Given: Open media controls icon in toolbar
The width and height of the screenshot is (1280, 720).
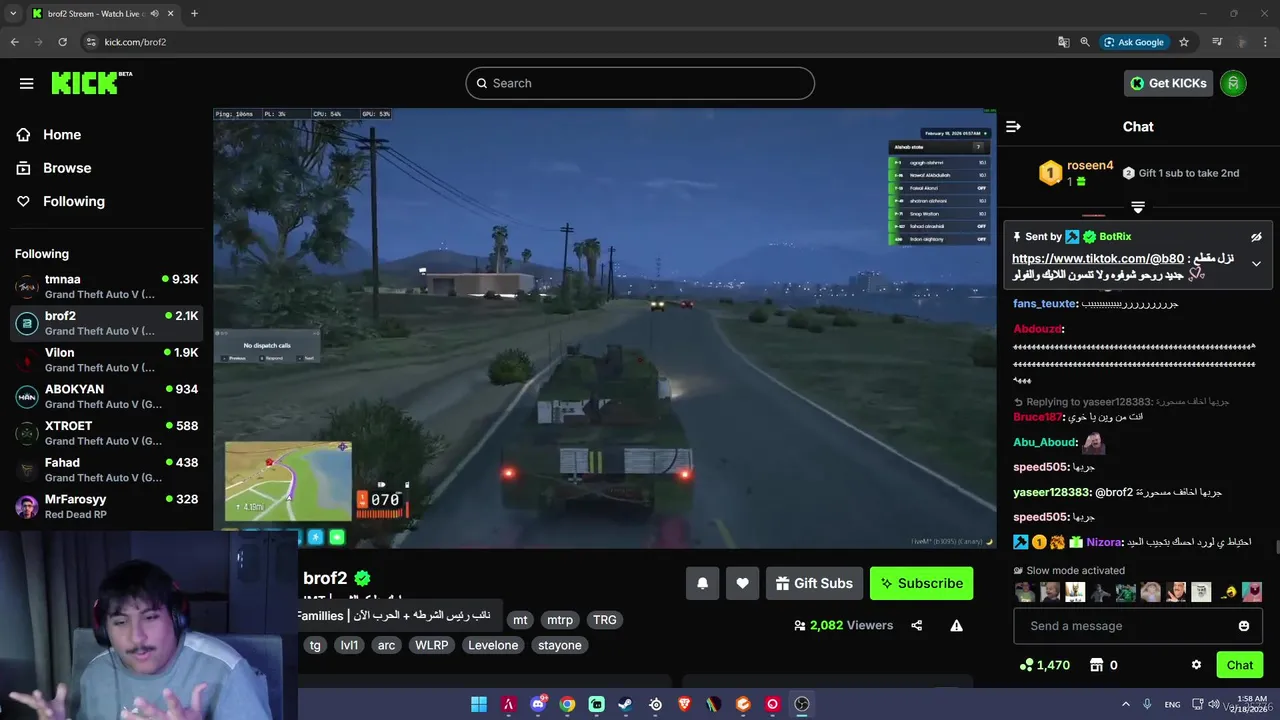Looking at the screenshot, I should click(x=1217, y=42).
